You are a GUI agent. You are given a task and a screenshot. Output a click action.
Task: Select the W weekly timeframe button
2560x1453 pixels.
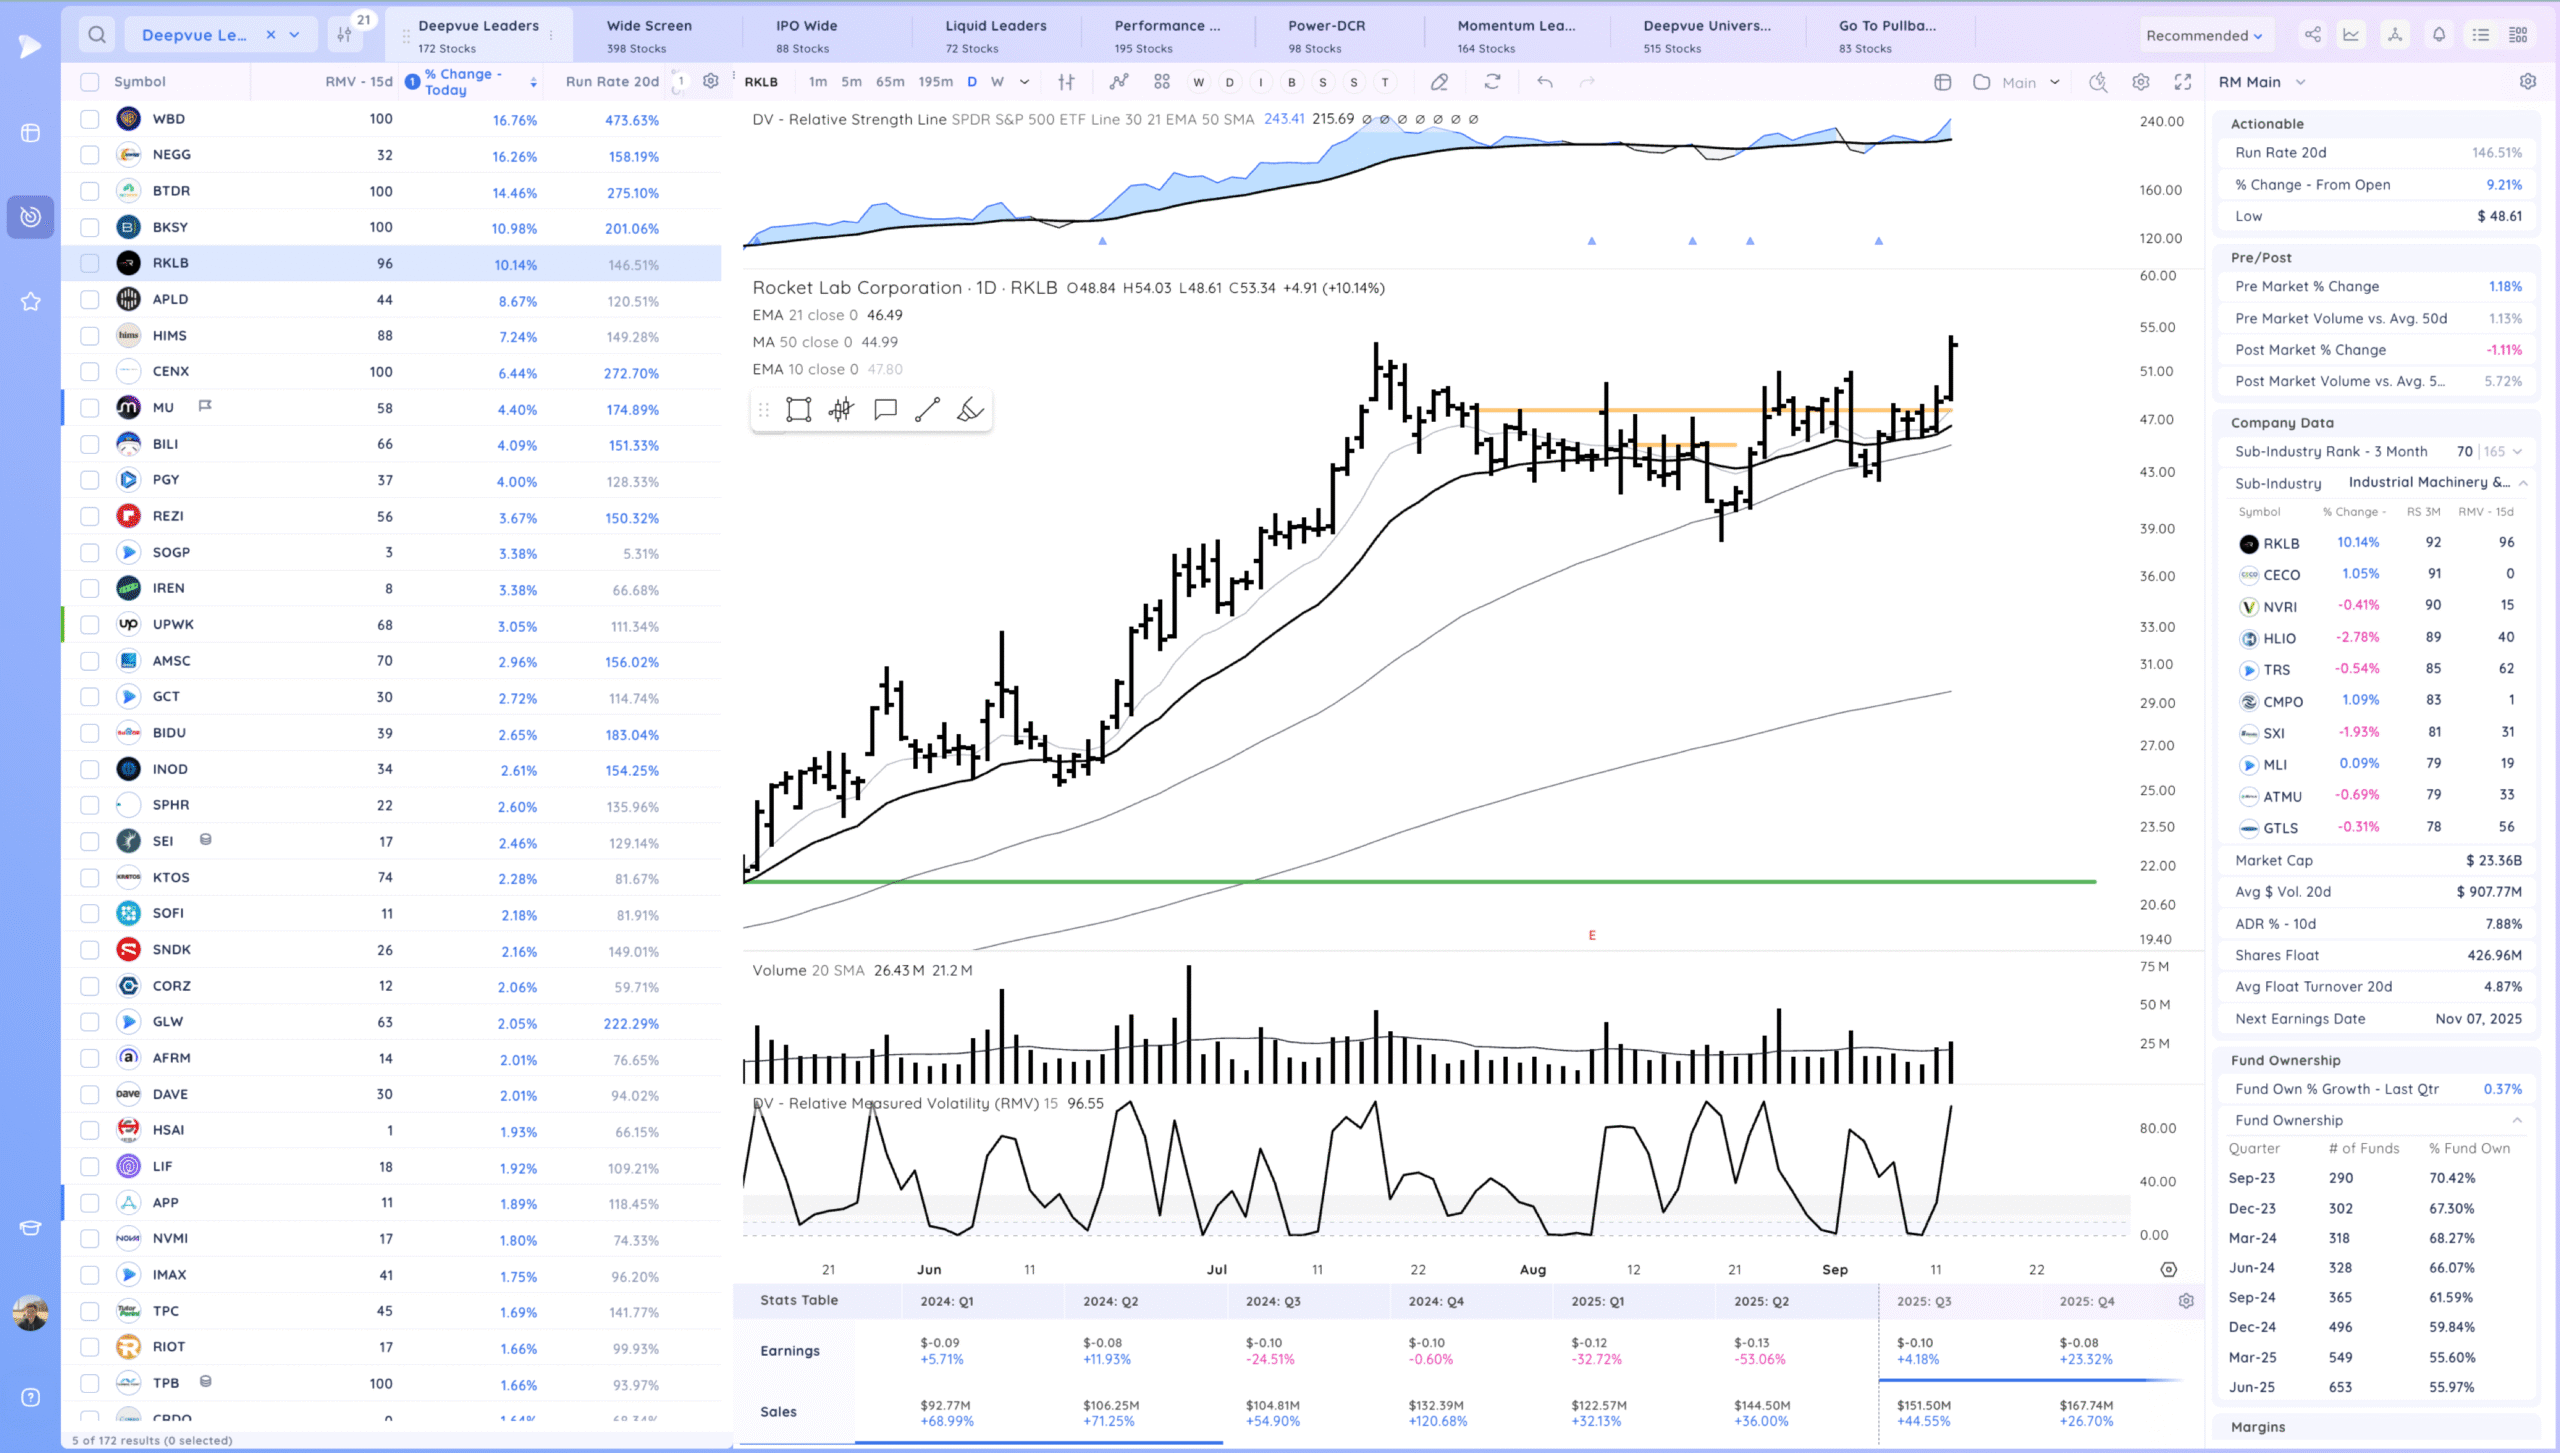coord(997,82)
